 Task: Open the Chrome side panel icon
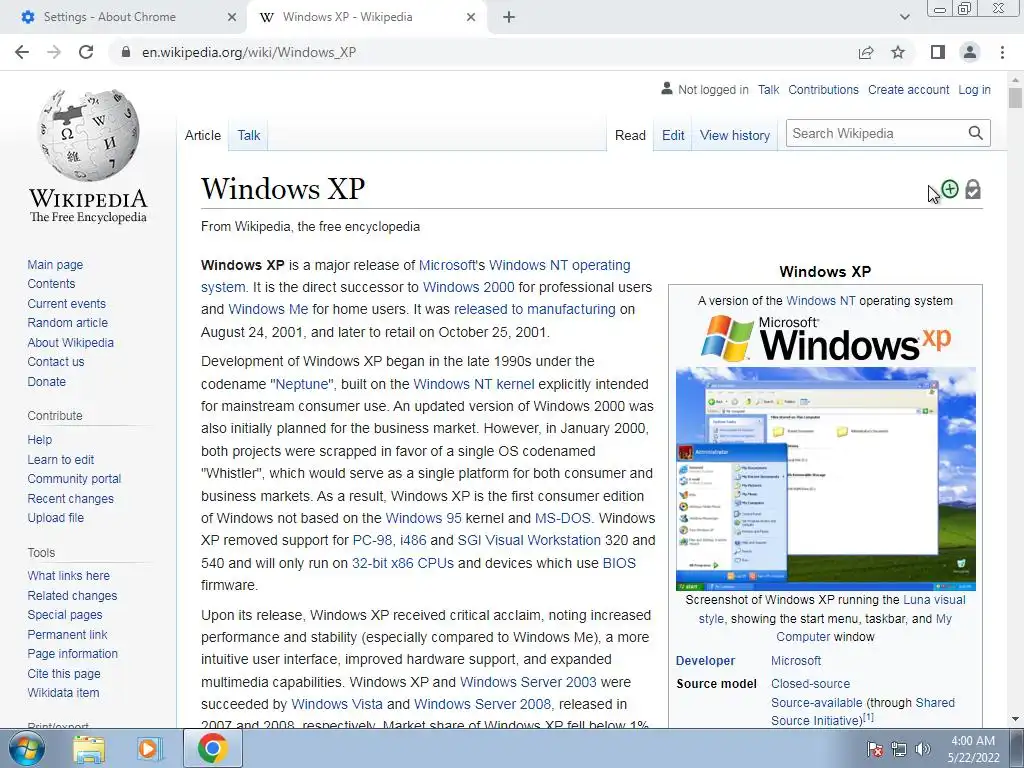pos(938,52)
